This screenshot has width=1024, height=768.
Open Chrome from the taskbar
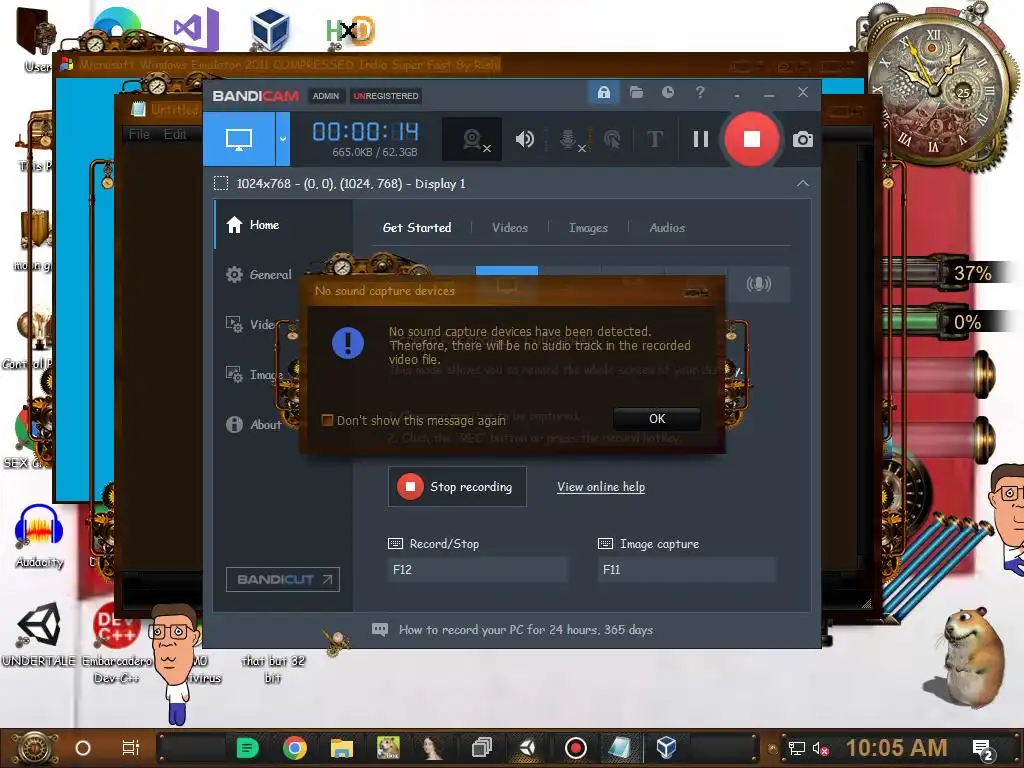tap(295, 748)
